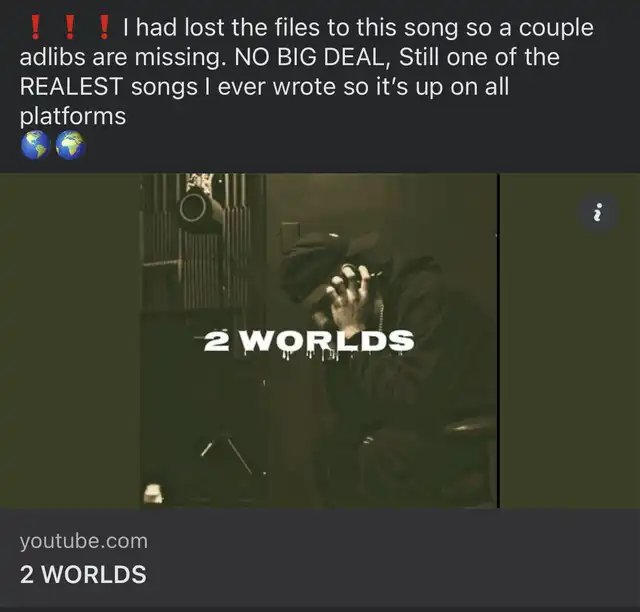640x612 pixels.
Task: Click the second red exclamation mark emoji
Action: [70, 27]
